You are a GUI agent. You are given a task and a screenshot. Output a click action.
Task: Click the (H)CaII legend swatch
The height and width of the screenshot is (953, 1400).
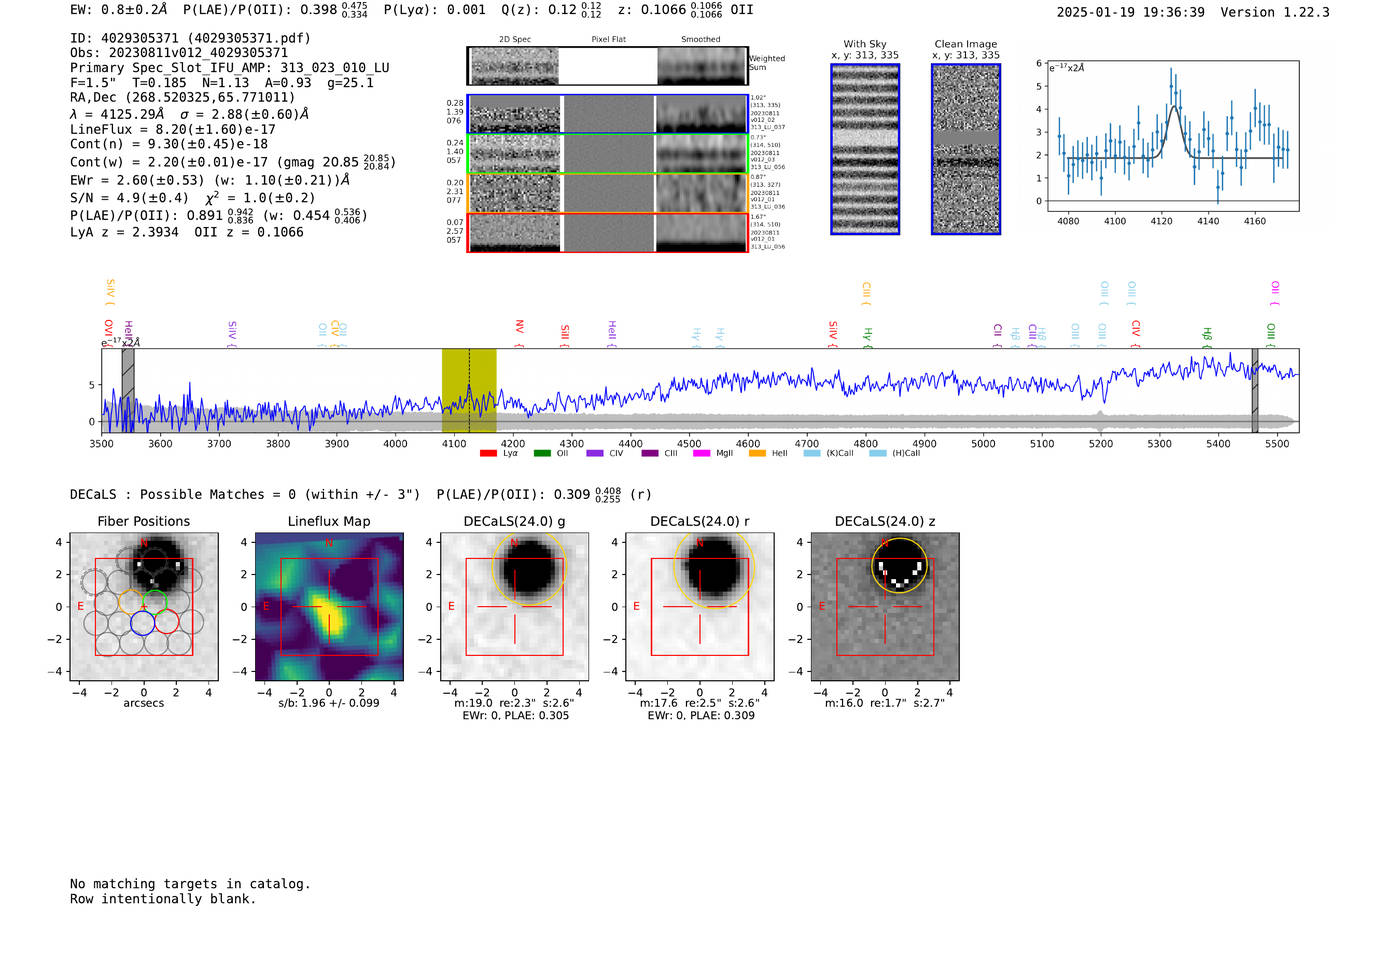(877, 454)
